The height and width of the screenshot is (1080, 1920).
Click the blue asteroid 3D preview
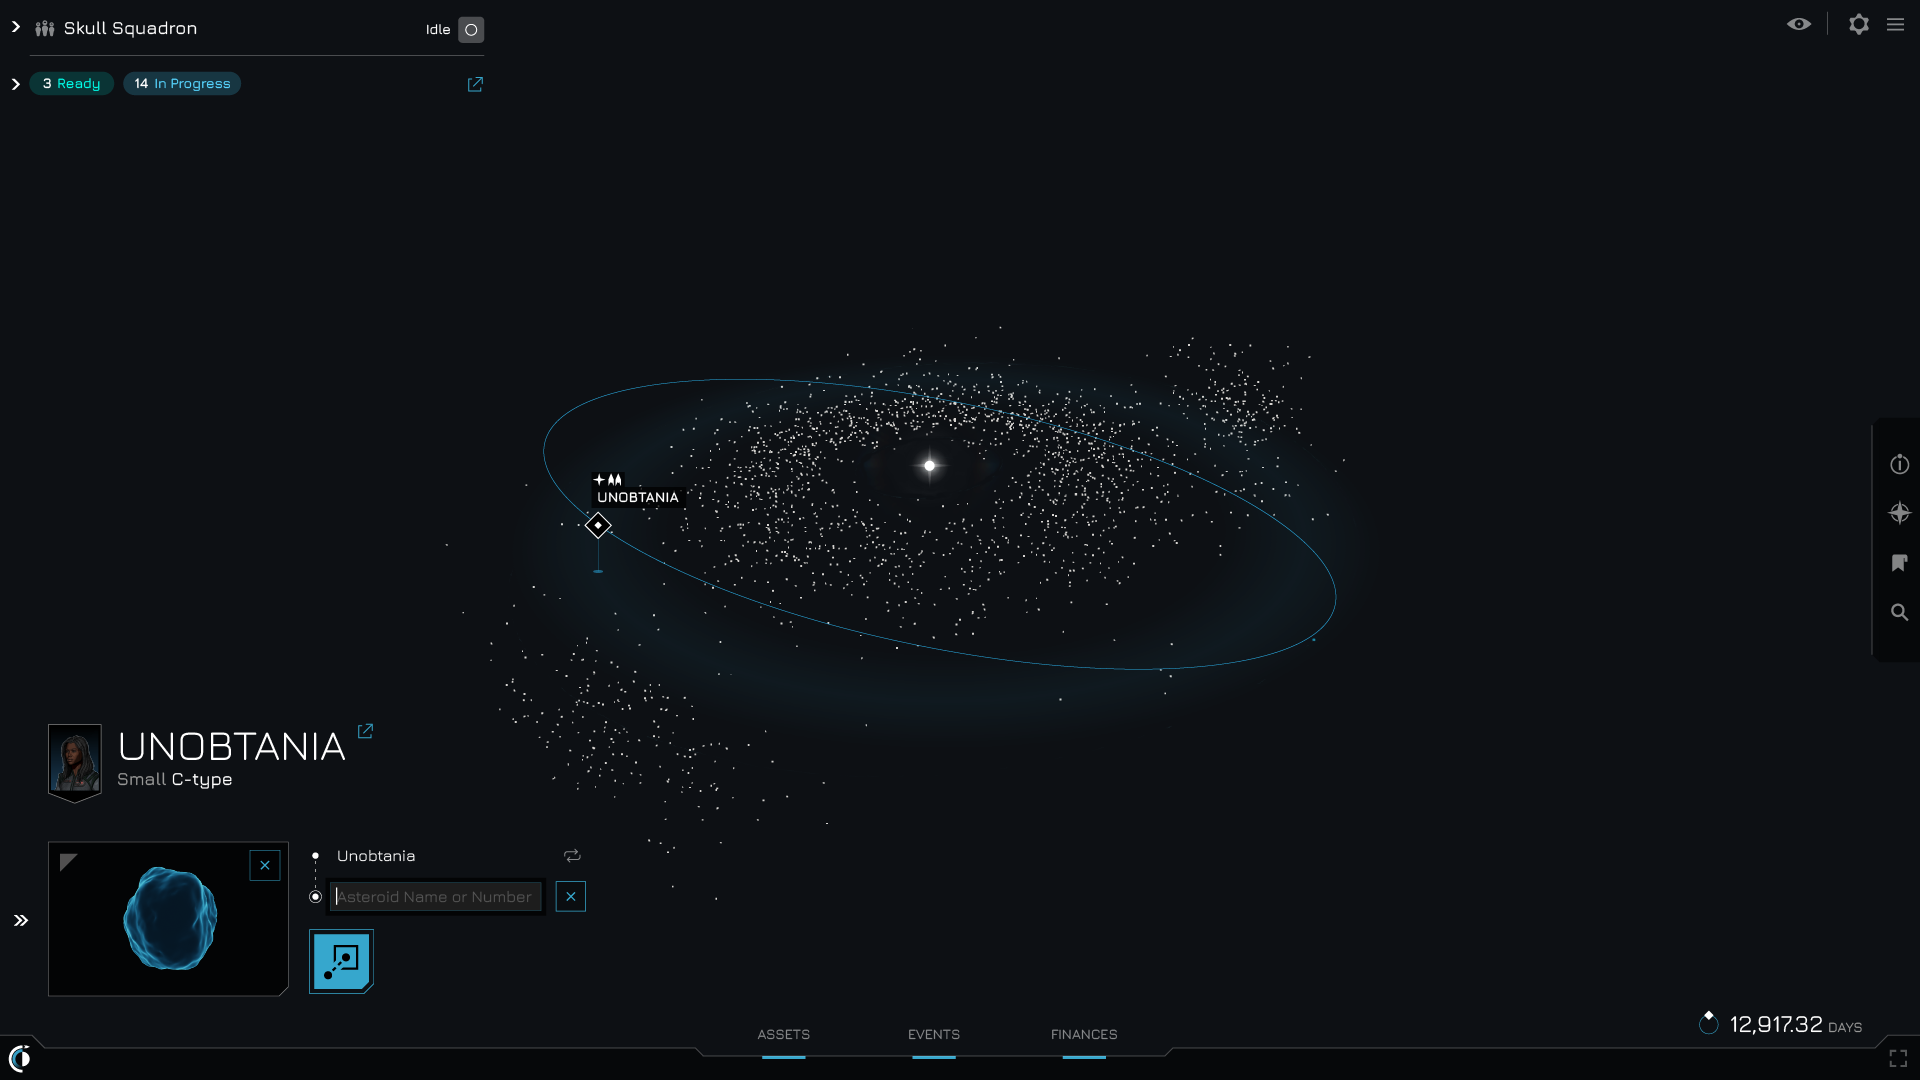(x=170, y=919)
